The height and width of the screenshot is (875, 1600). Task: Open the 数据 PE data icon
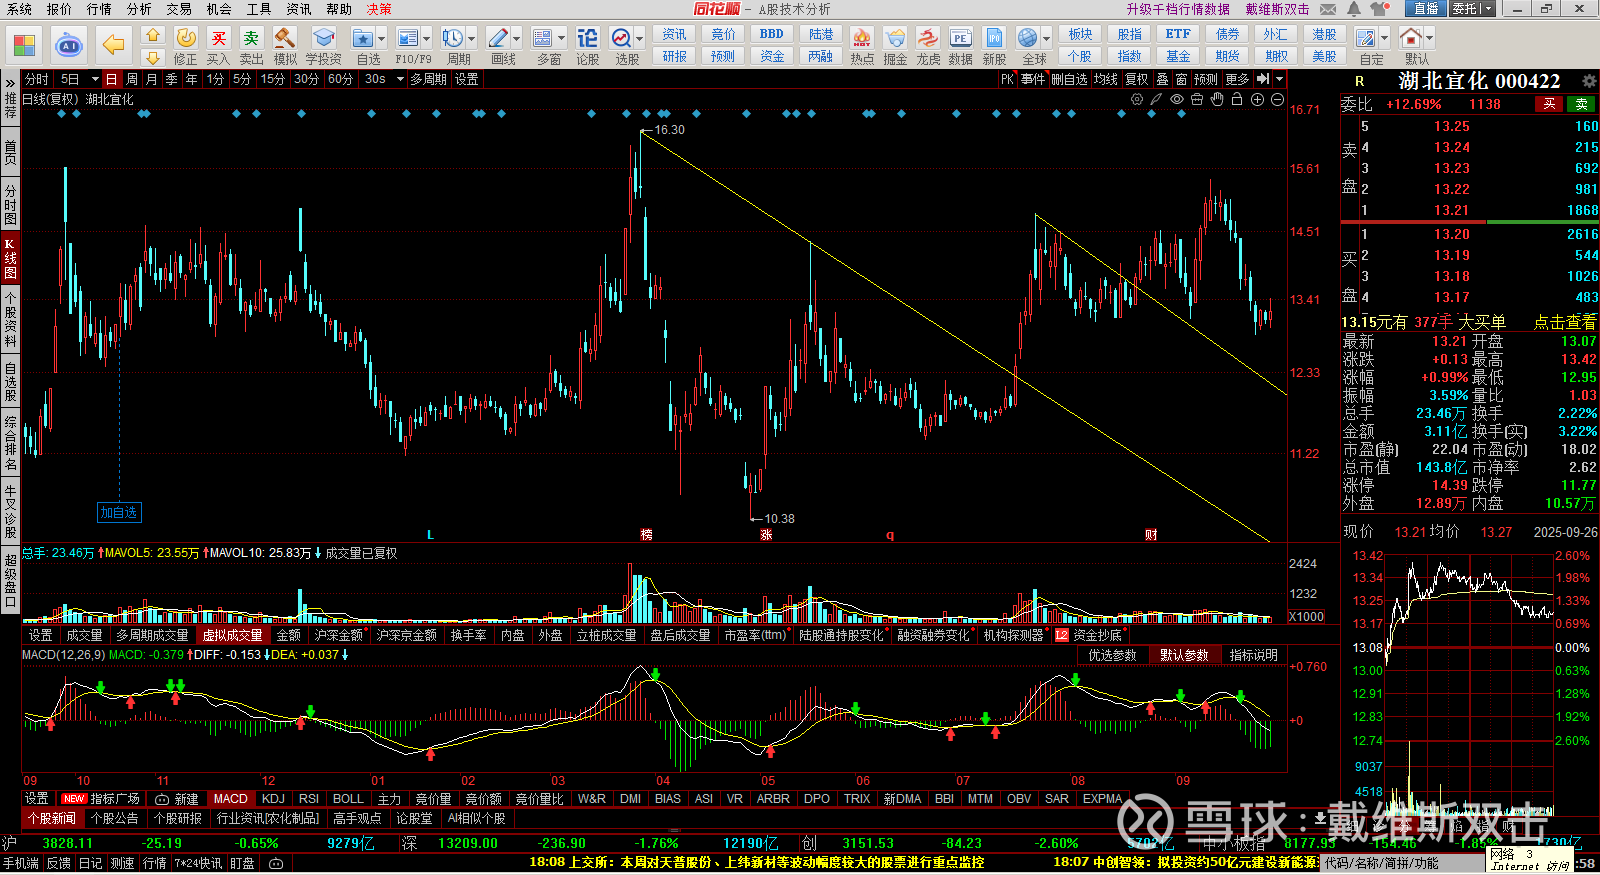960,38
